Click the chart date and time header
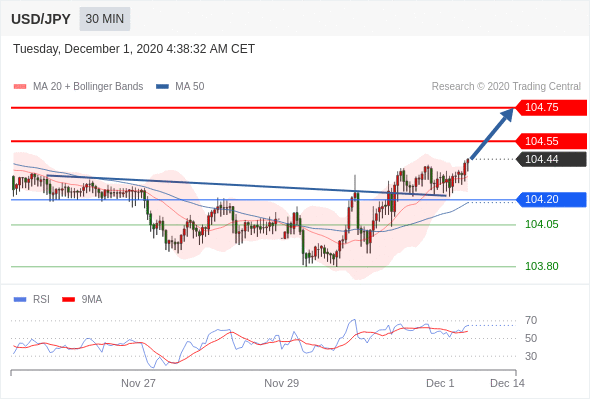590x400 pixels. (134, 49)
